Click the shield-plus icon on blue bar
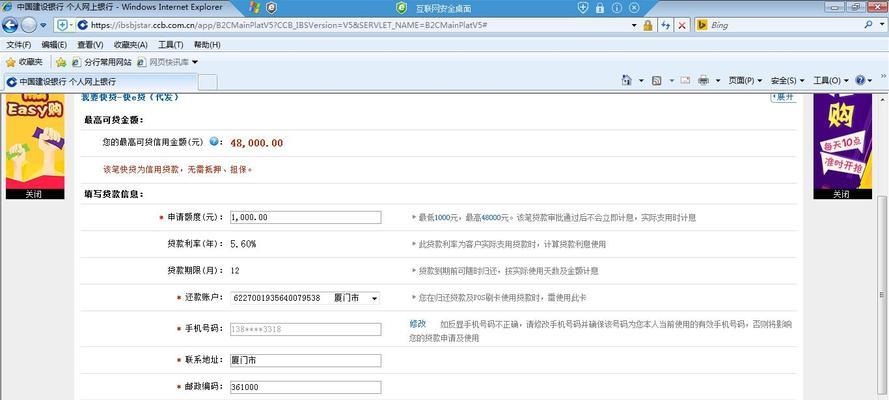Screen dimensions: 889x400 pos(583,8)
